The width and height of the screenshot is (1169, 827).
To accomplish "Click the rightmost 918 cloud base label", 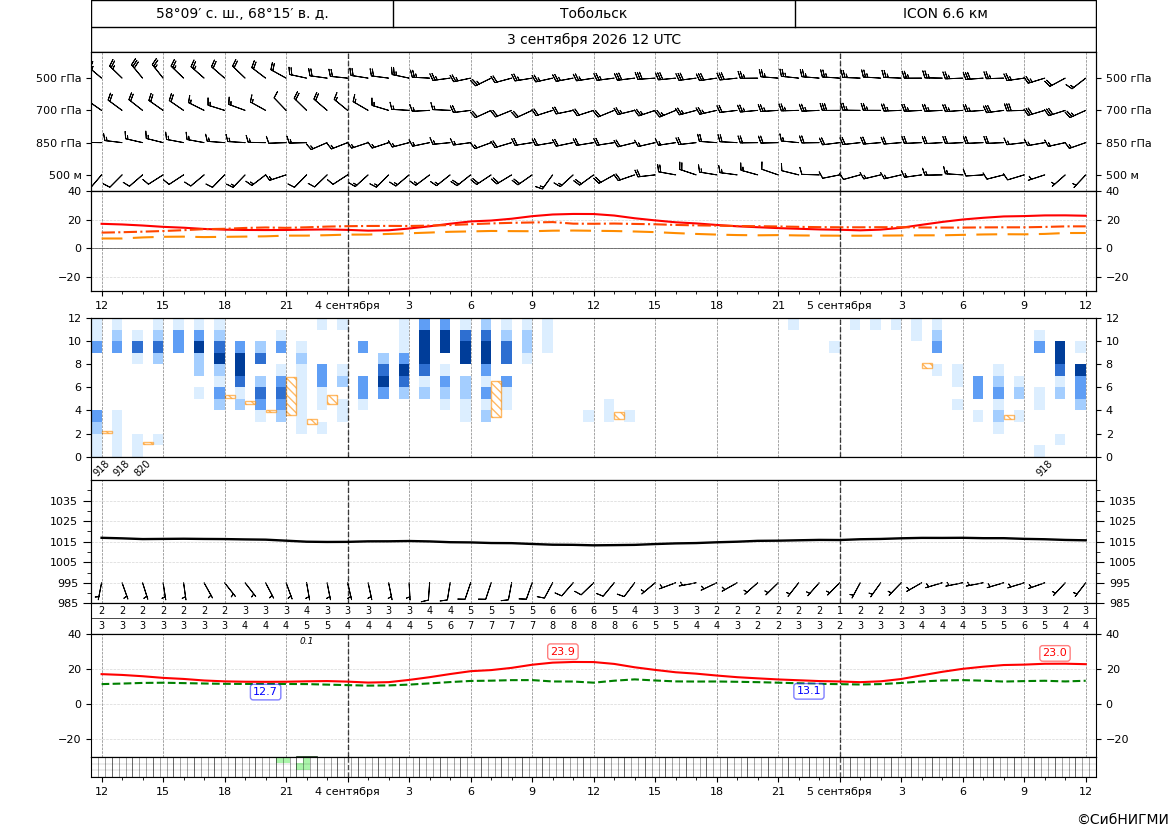I will coord(1044,468).
